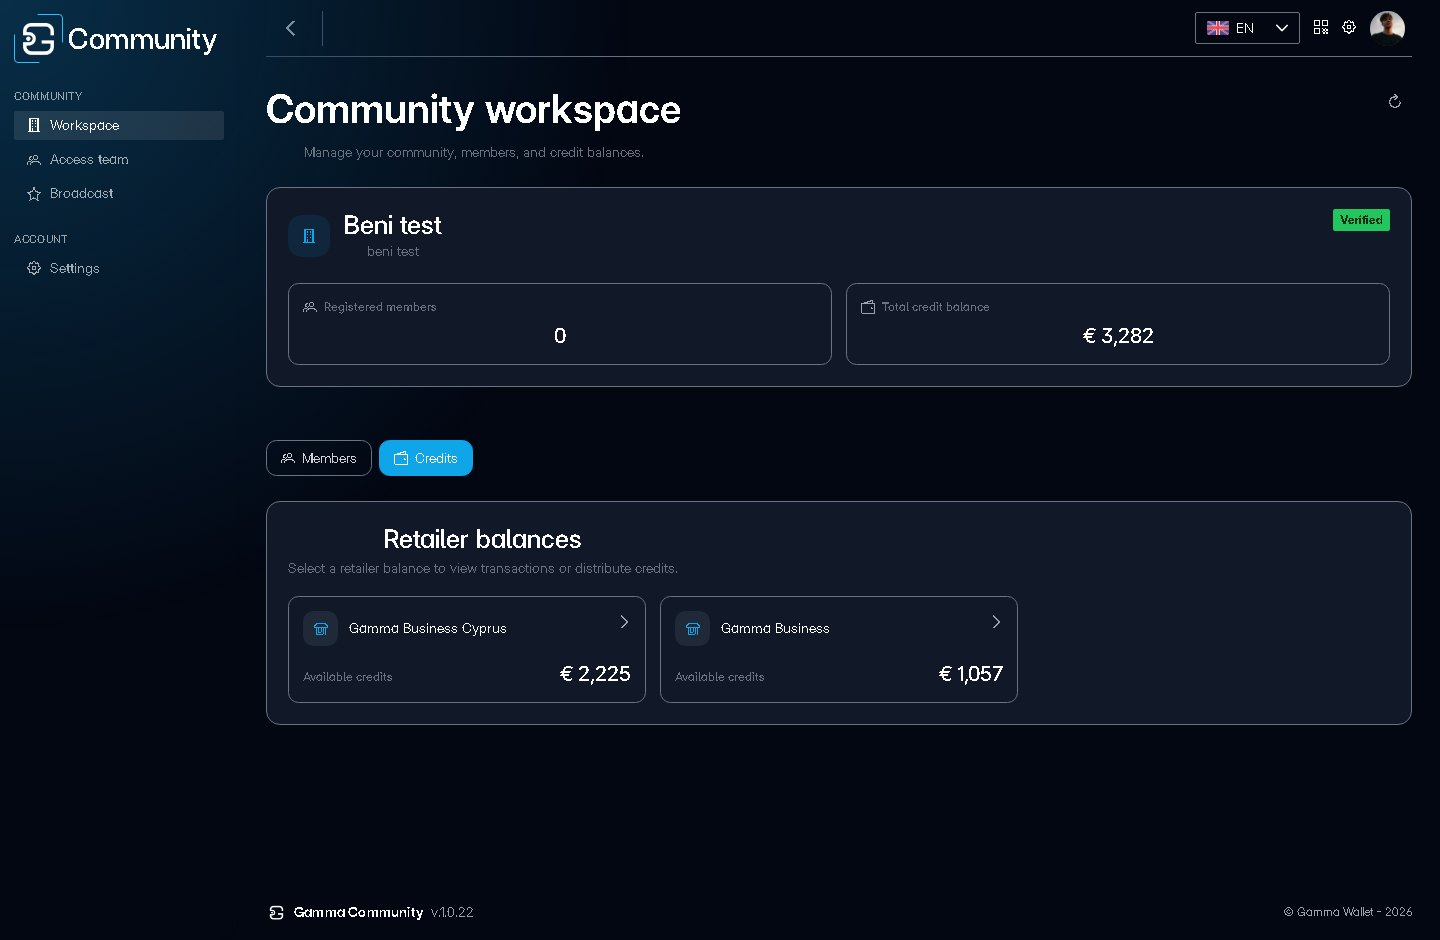
Task: Switch to the Credits tab
Action: 426,458
